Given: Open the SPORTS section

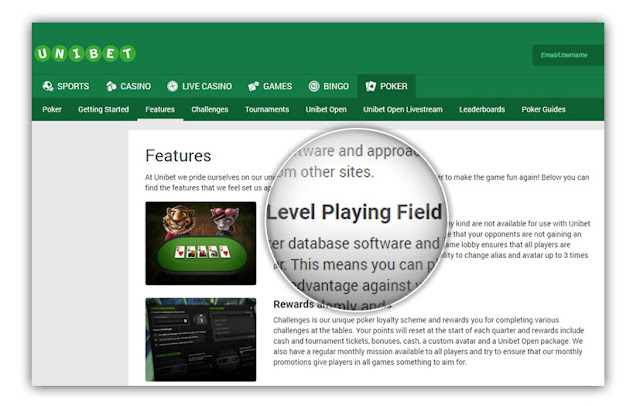Looking at the screenshot, I should [65, 86].
